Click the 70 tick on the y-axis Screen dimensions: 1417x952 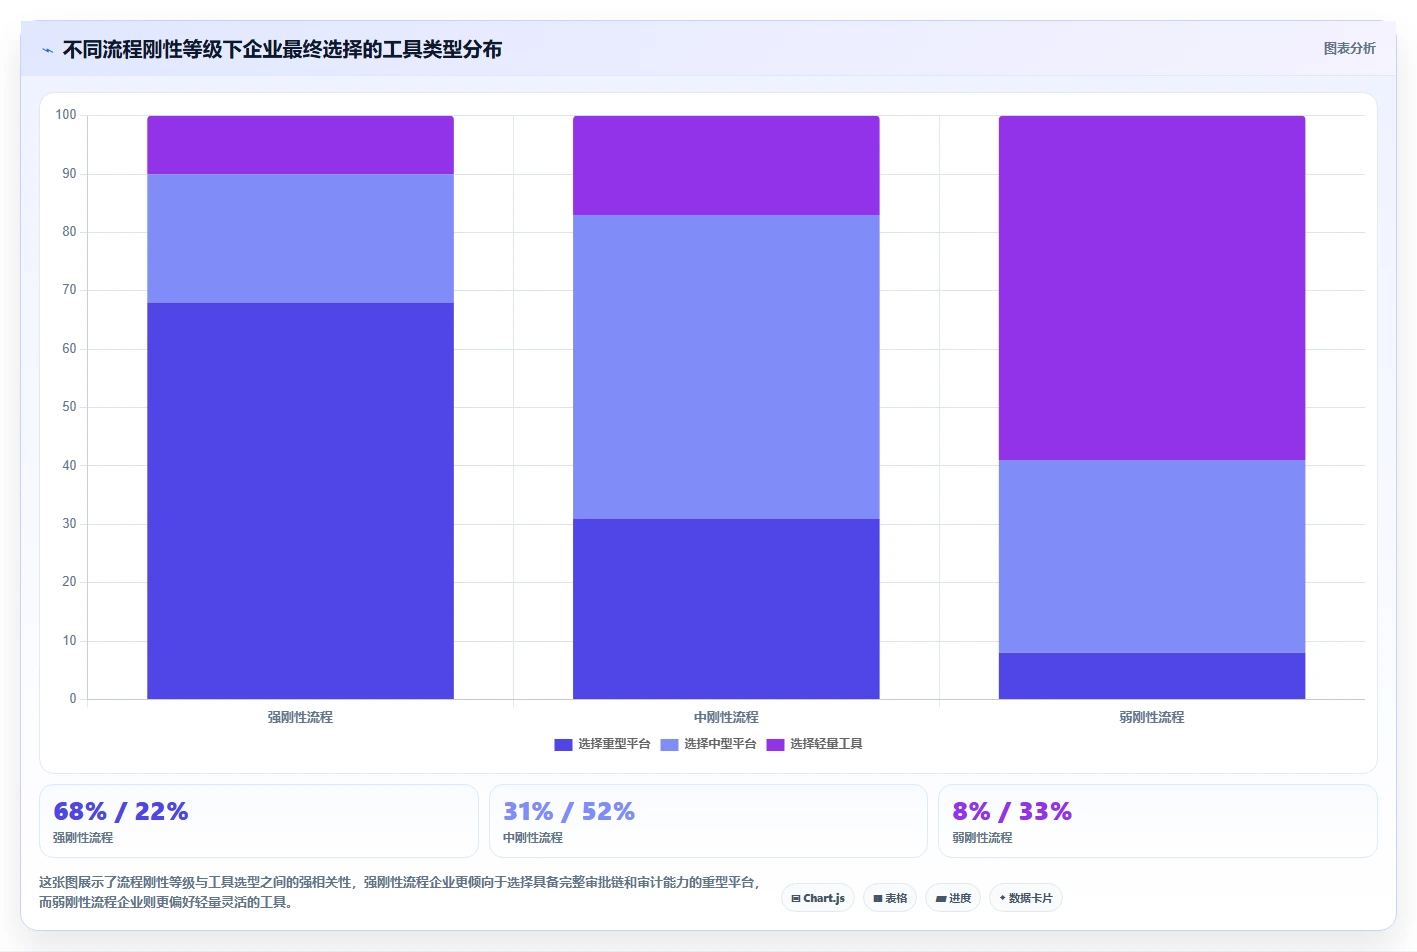coord(69,290)
